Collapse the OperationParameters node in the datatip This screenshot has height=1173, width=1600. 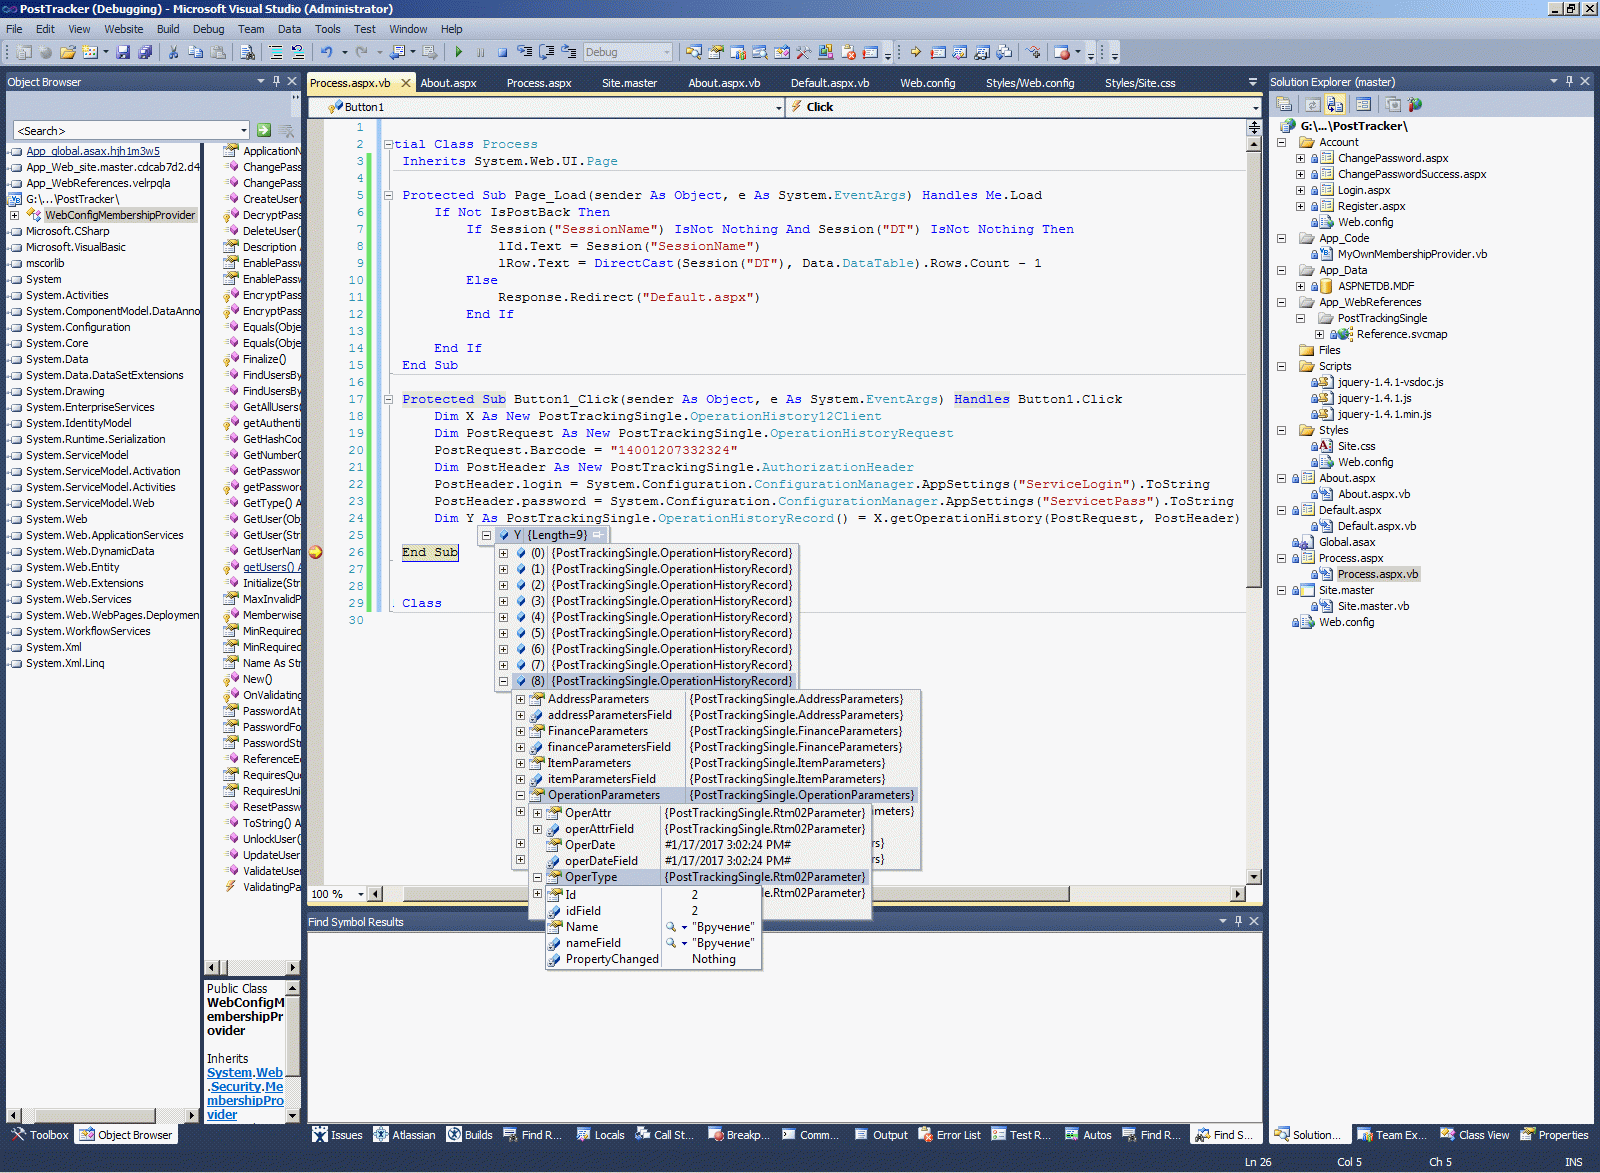520,795
